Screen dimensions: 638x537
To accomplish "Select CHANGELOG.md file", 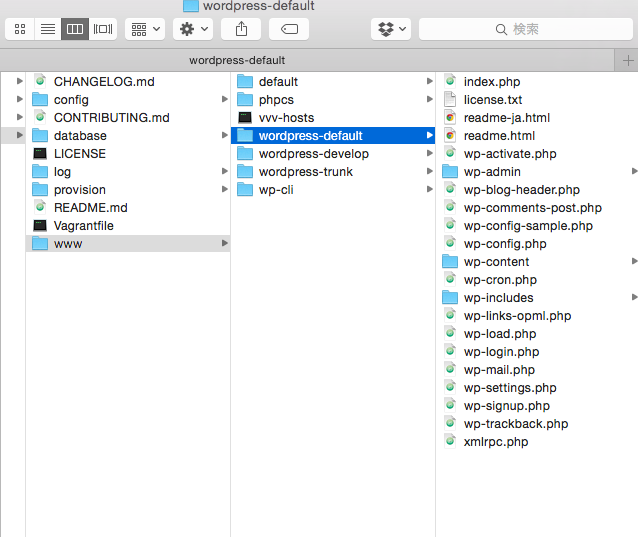I will (x=128, y=82).
